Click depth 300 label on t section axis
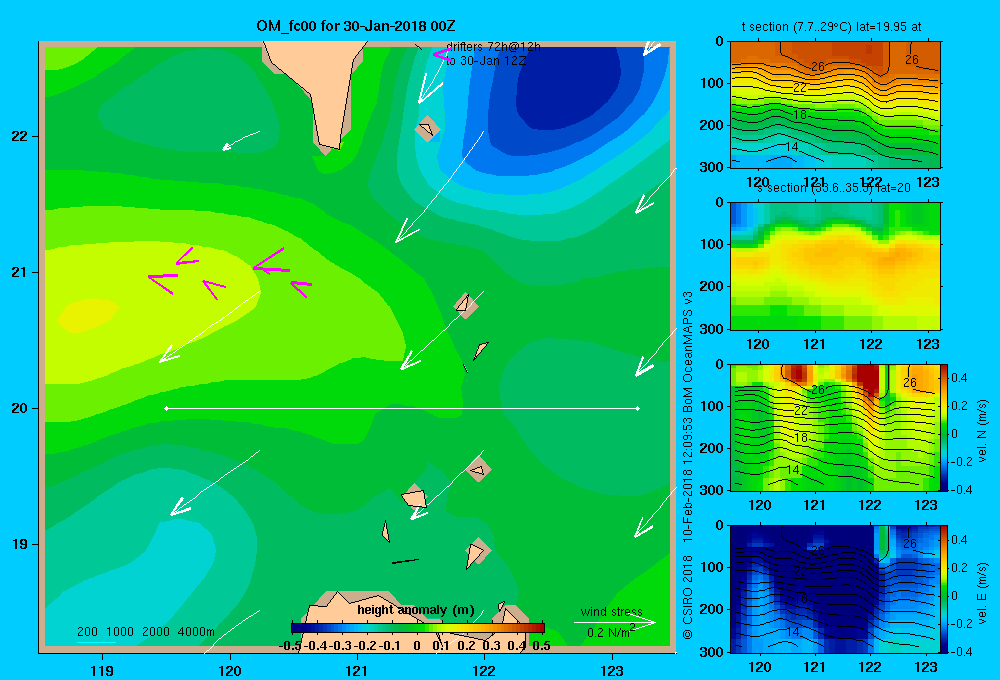 (711, 167)
